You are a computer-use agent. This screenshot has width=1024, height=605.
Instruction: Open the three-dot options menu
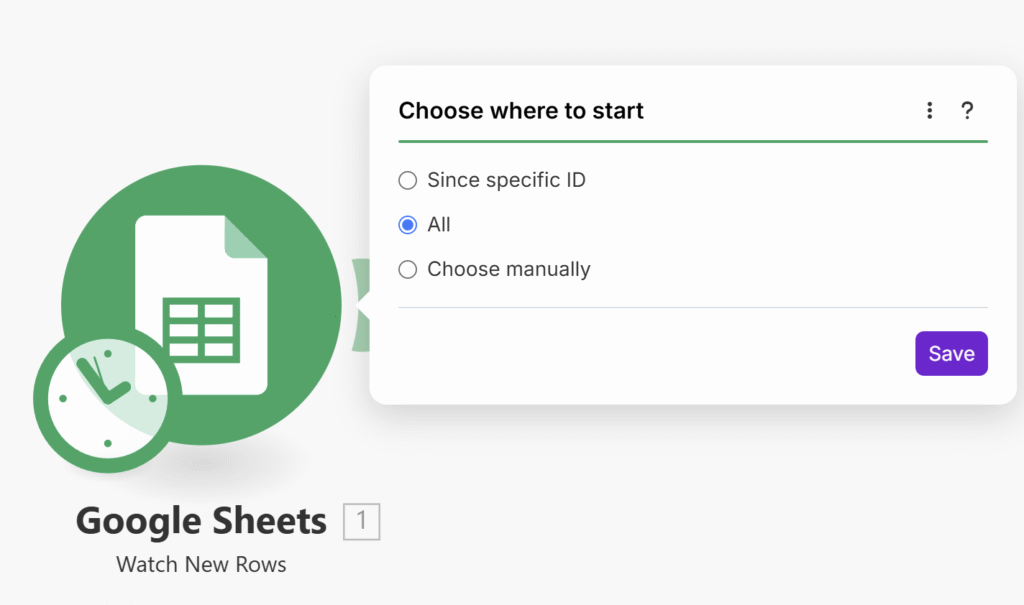click(930, 111)
